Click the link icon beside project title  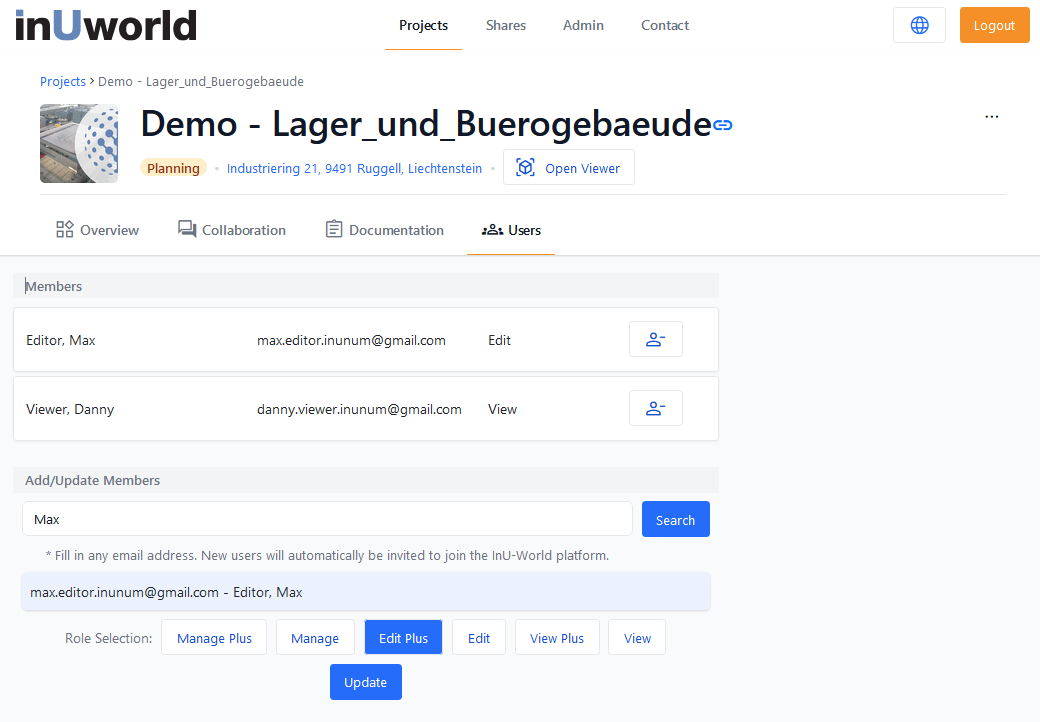tap(723, 125)
